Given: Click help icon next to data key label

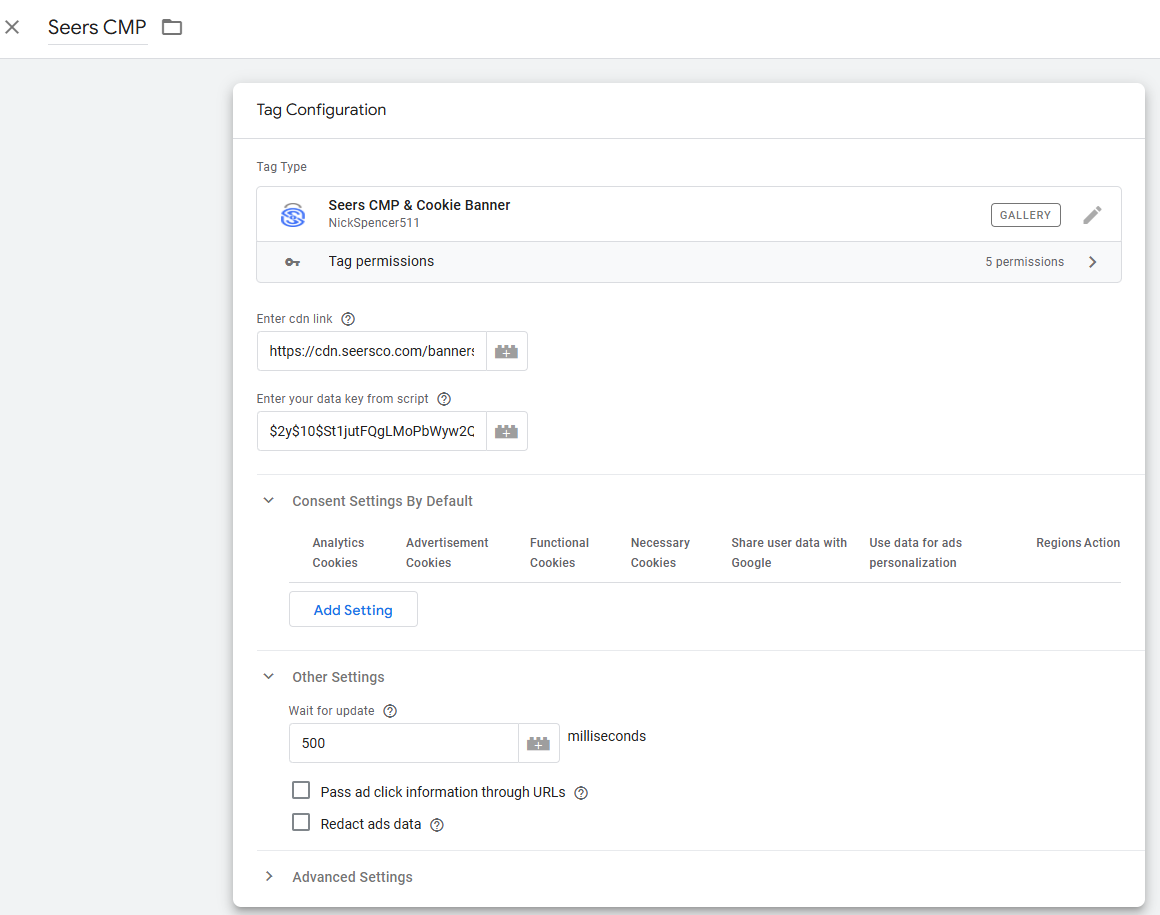Looking at the screenshot, I should tap(444, 399).
